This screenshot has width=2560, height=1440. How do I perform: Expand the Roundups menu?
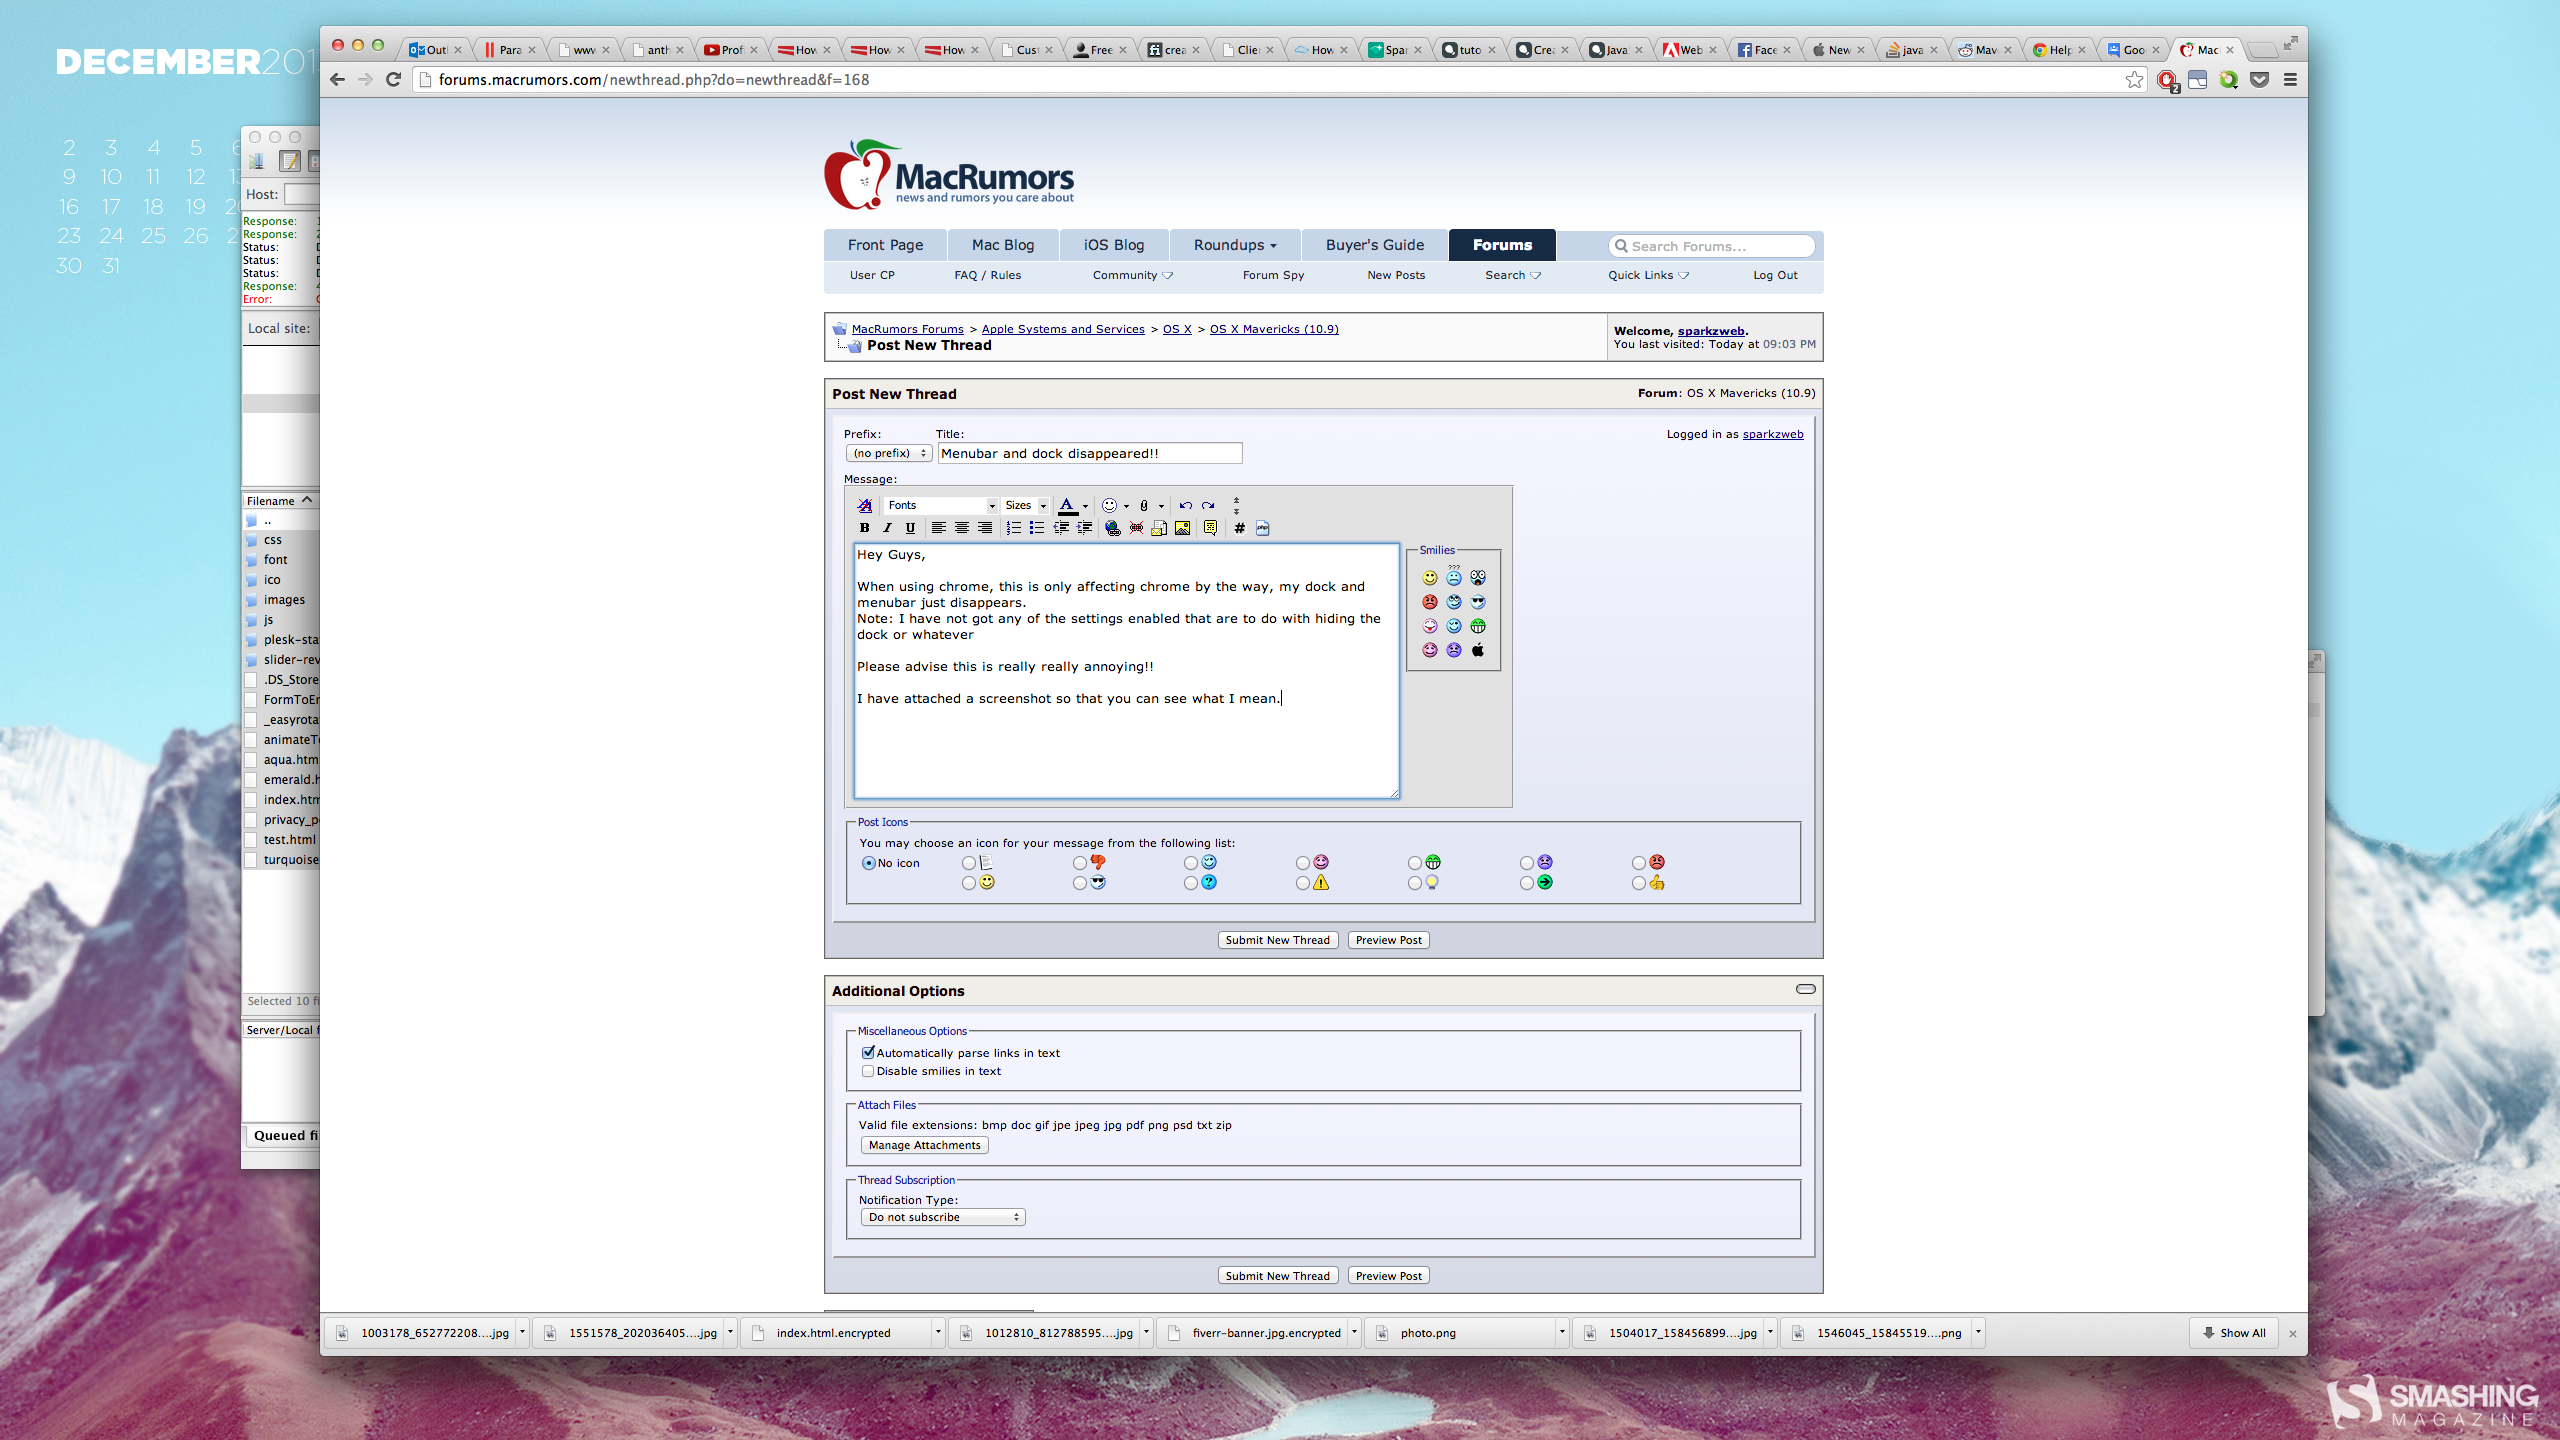[x=1235, y=245]
